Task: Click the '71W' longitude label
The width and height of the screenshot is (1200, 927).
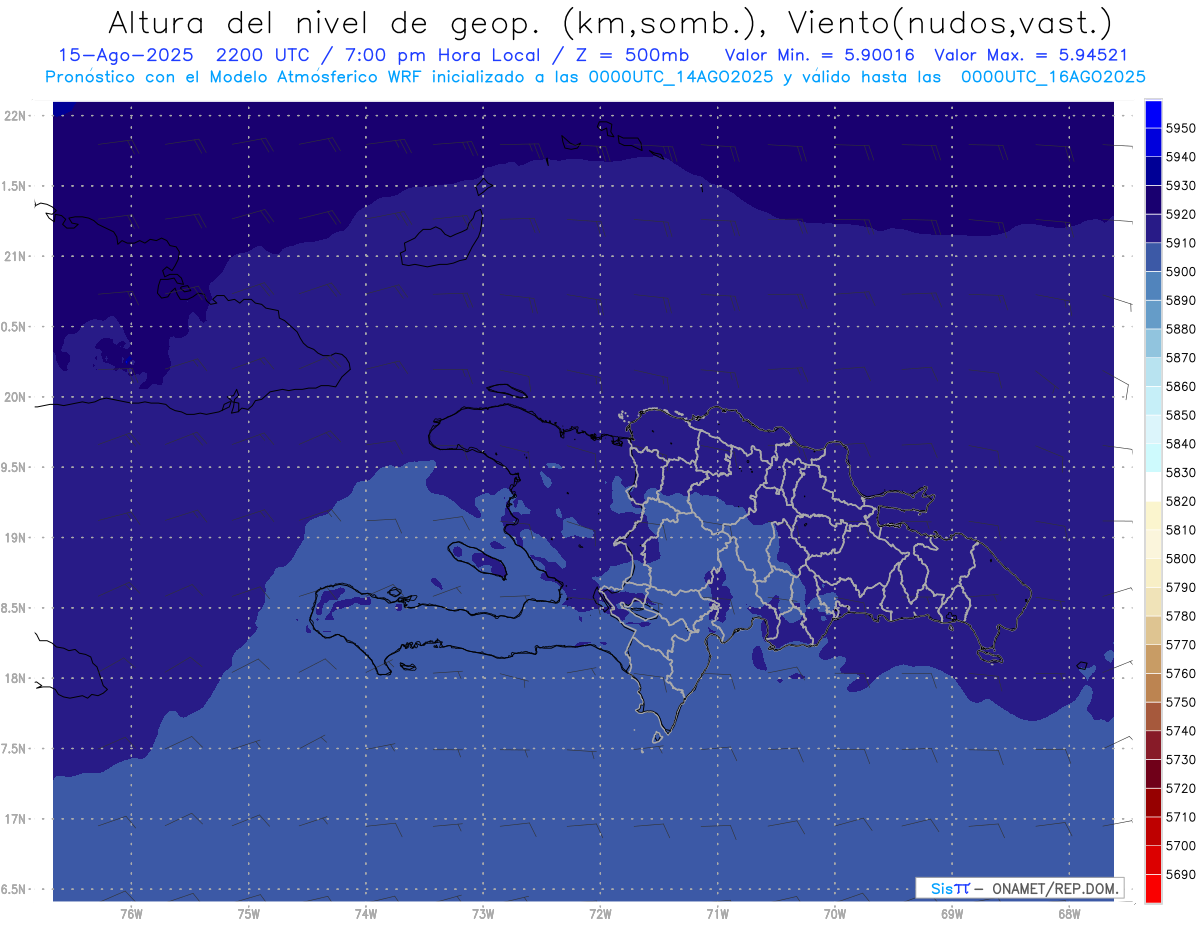Action: [x=717, y=914]
